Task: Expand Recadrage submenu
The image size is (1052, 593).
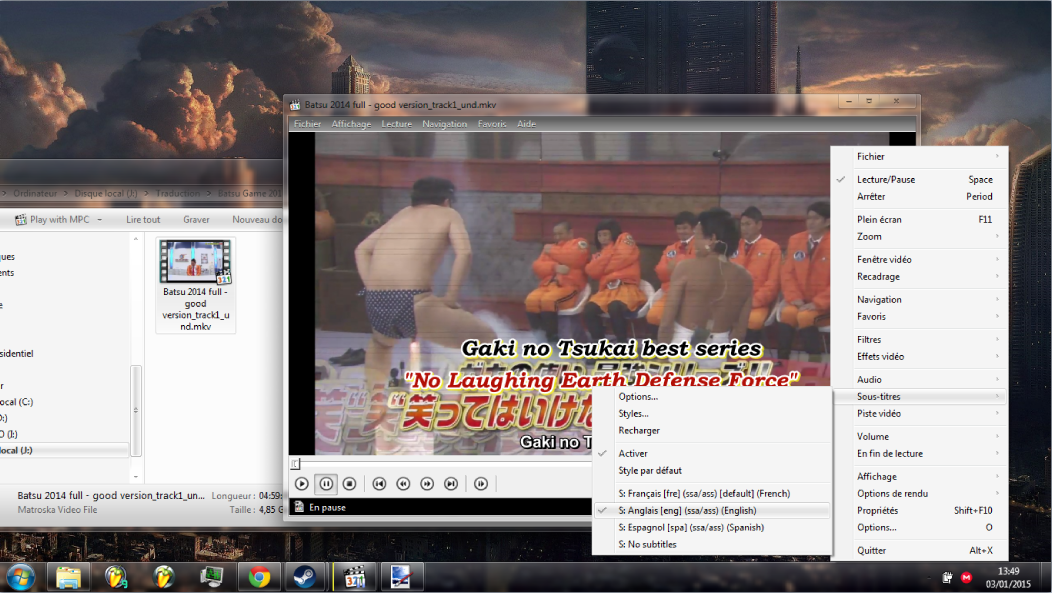Action: [920, 276]
